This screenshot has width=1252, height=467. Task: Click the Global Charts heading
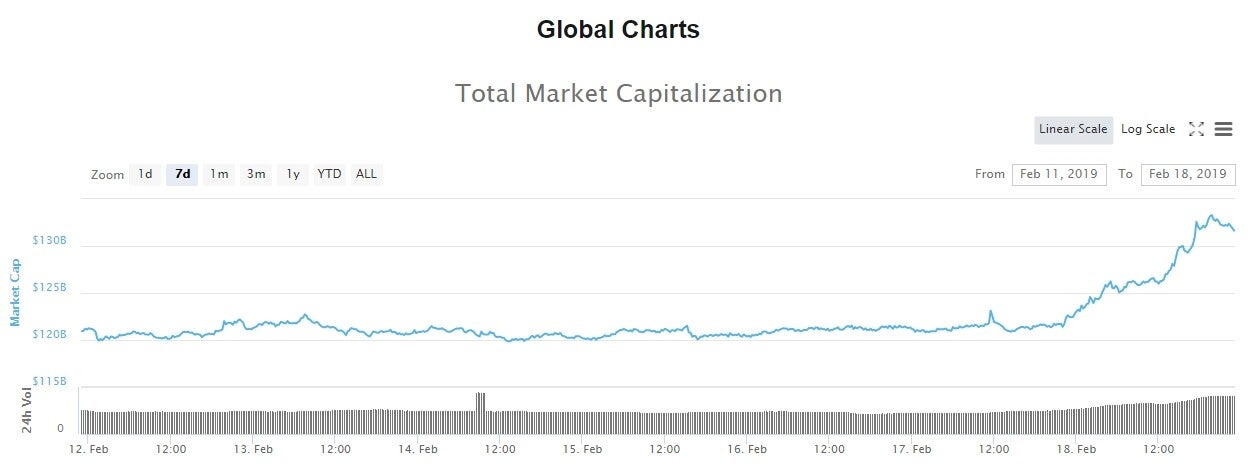tap(618, 30)
